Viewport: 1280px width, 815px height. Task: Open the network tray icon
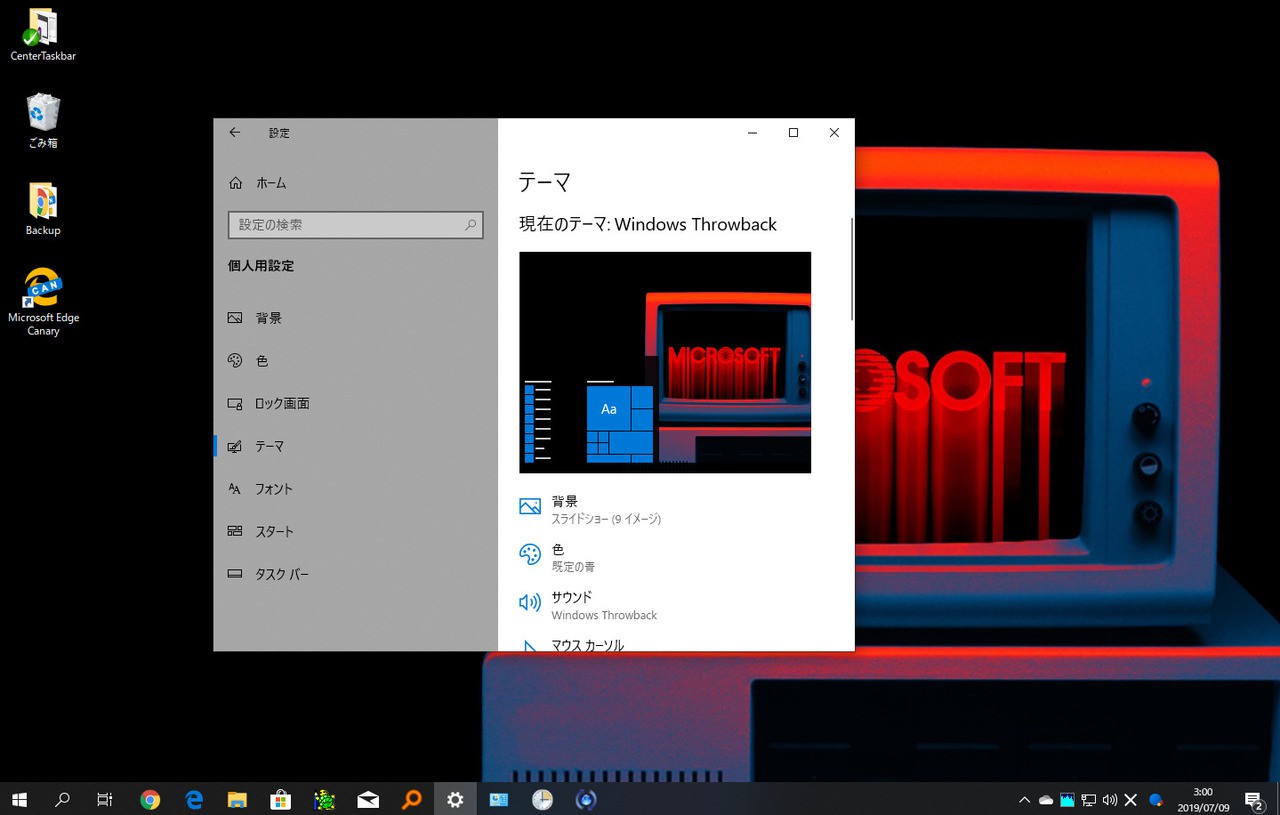pos(1089,800)
